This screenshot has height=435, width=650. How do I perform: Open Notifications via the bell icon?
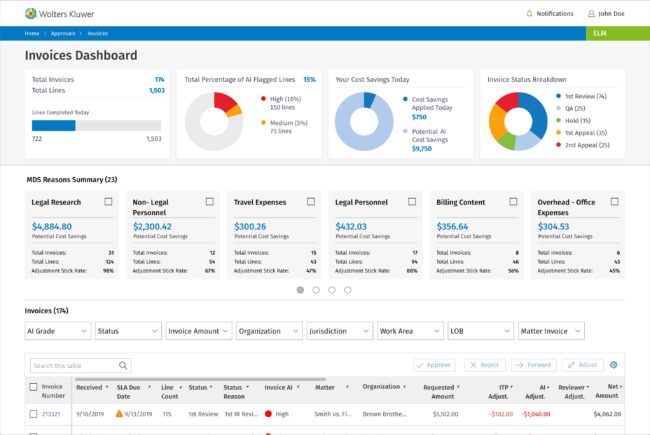tap(530, 14)
